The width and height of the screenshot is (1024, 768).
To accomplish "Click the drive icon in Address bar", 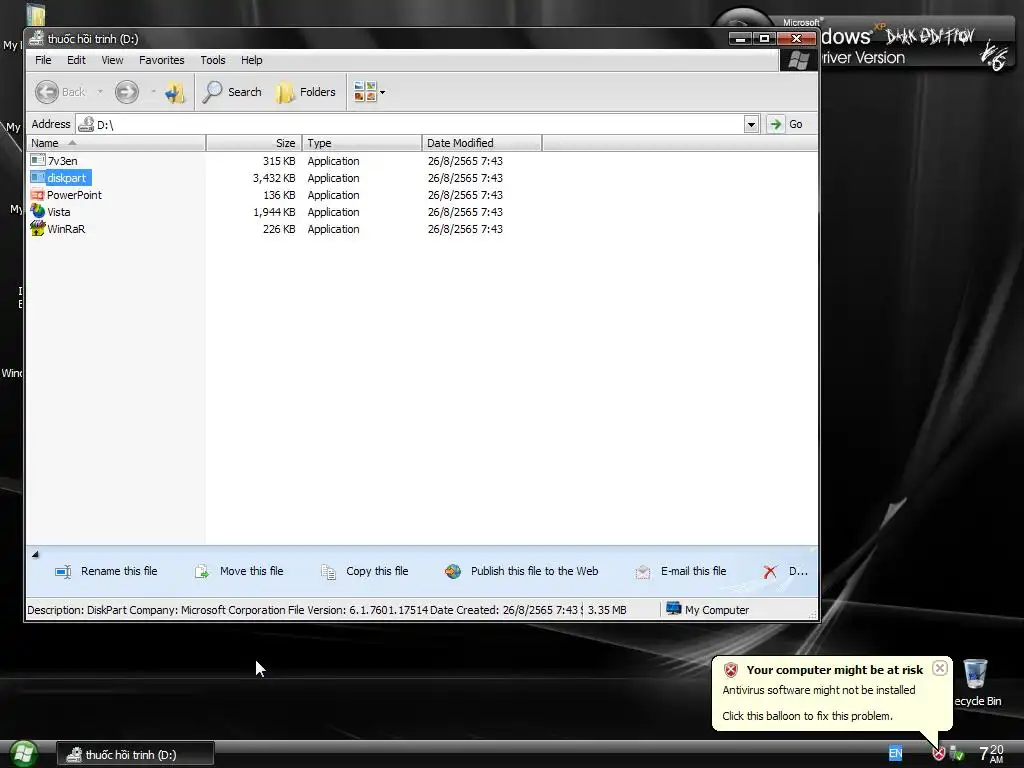I will pyautogui.click(x=86, y=124).
